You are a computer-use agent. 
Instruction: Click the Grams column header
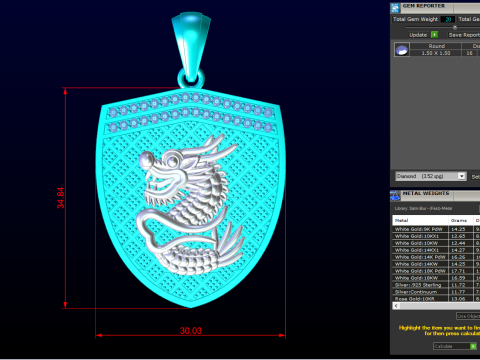click(461, 220)
